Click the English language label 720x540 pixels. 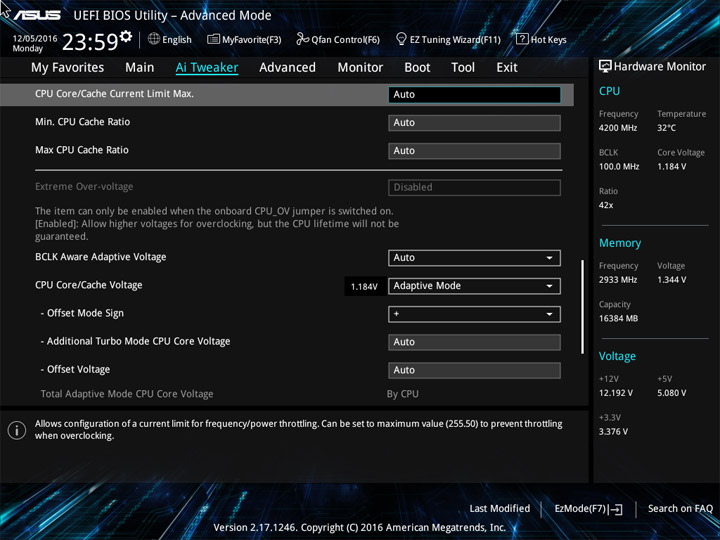[177, 39]
